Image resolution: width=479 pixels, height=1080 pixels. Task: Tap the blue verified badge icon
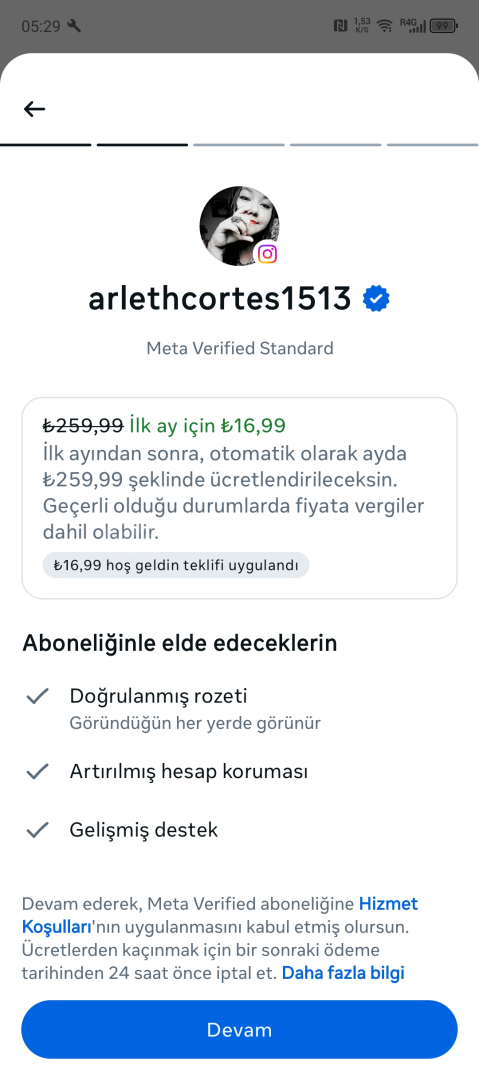(x=376, y=299)
